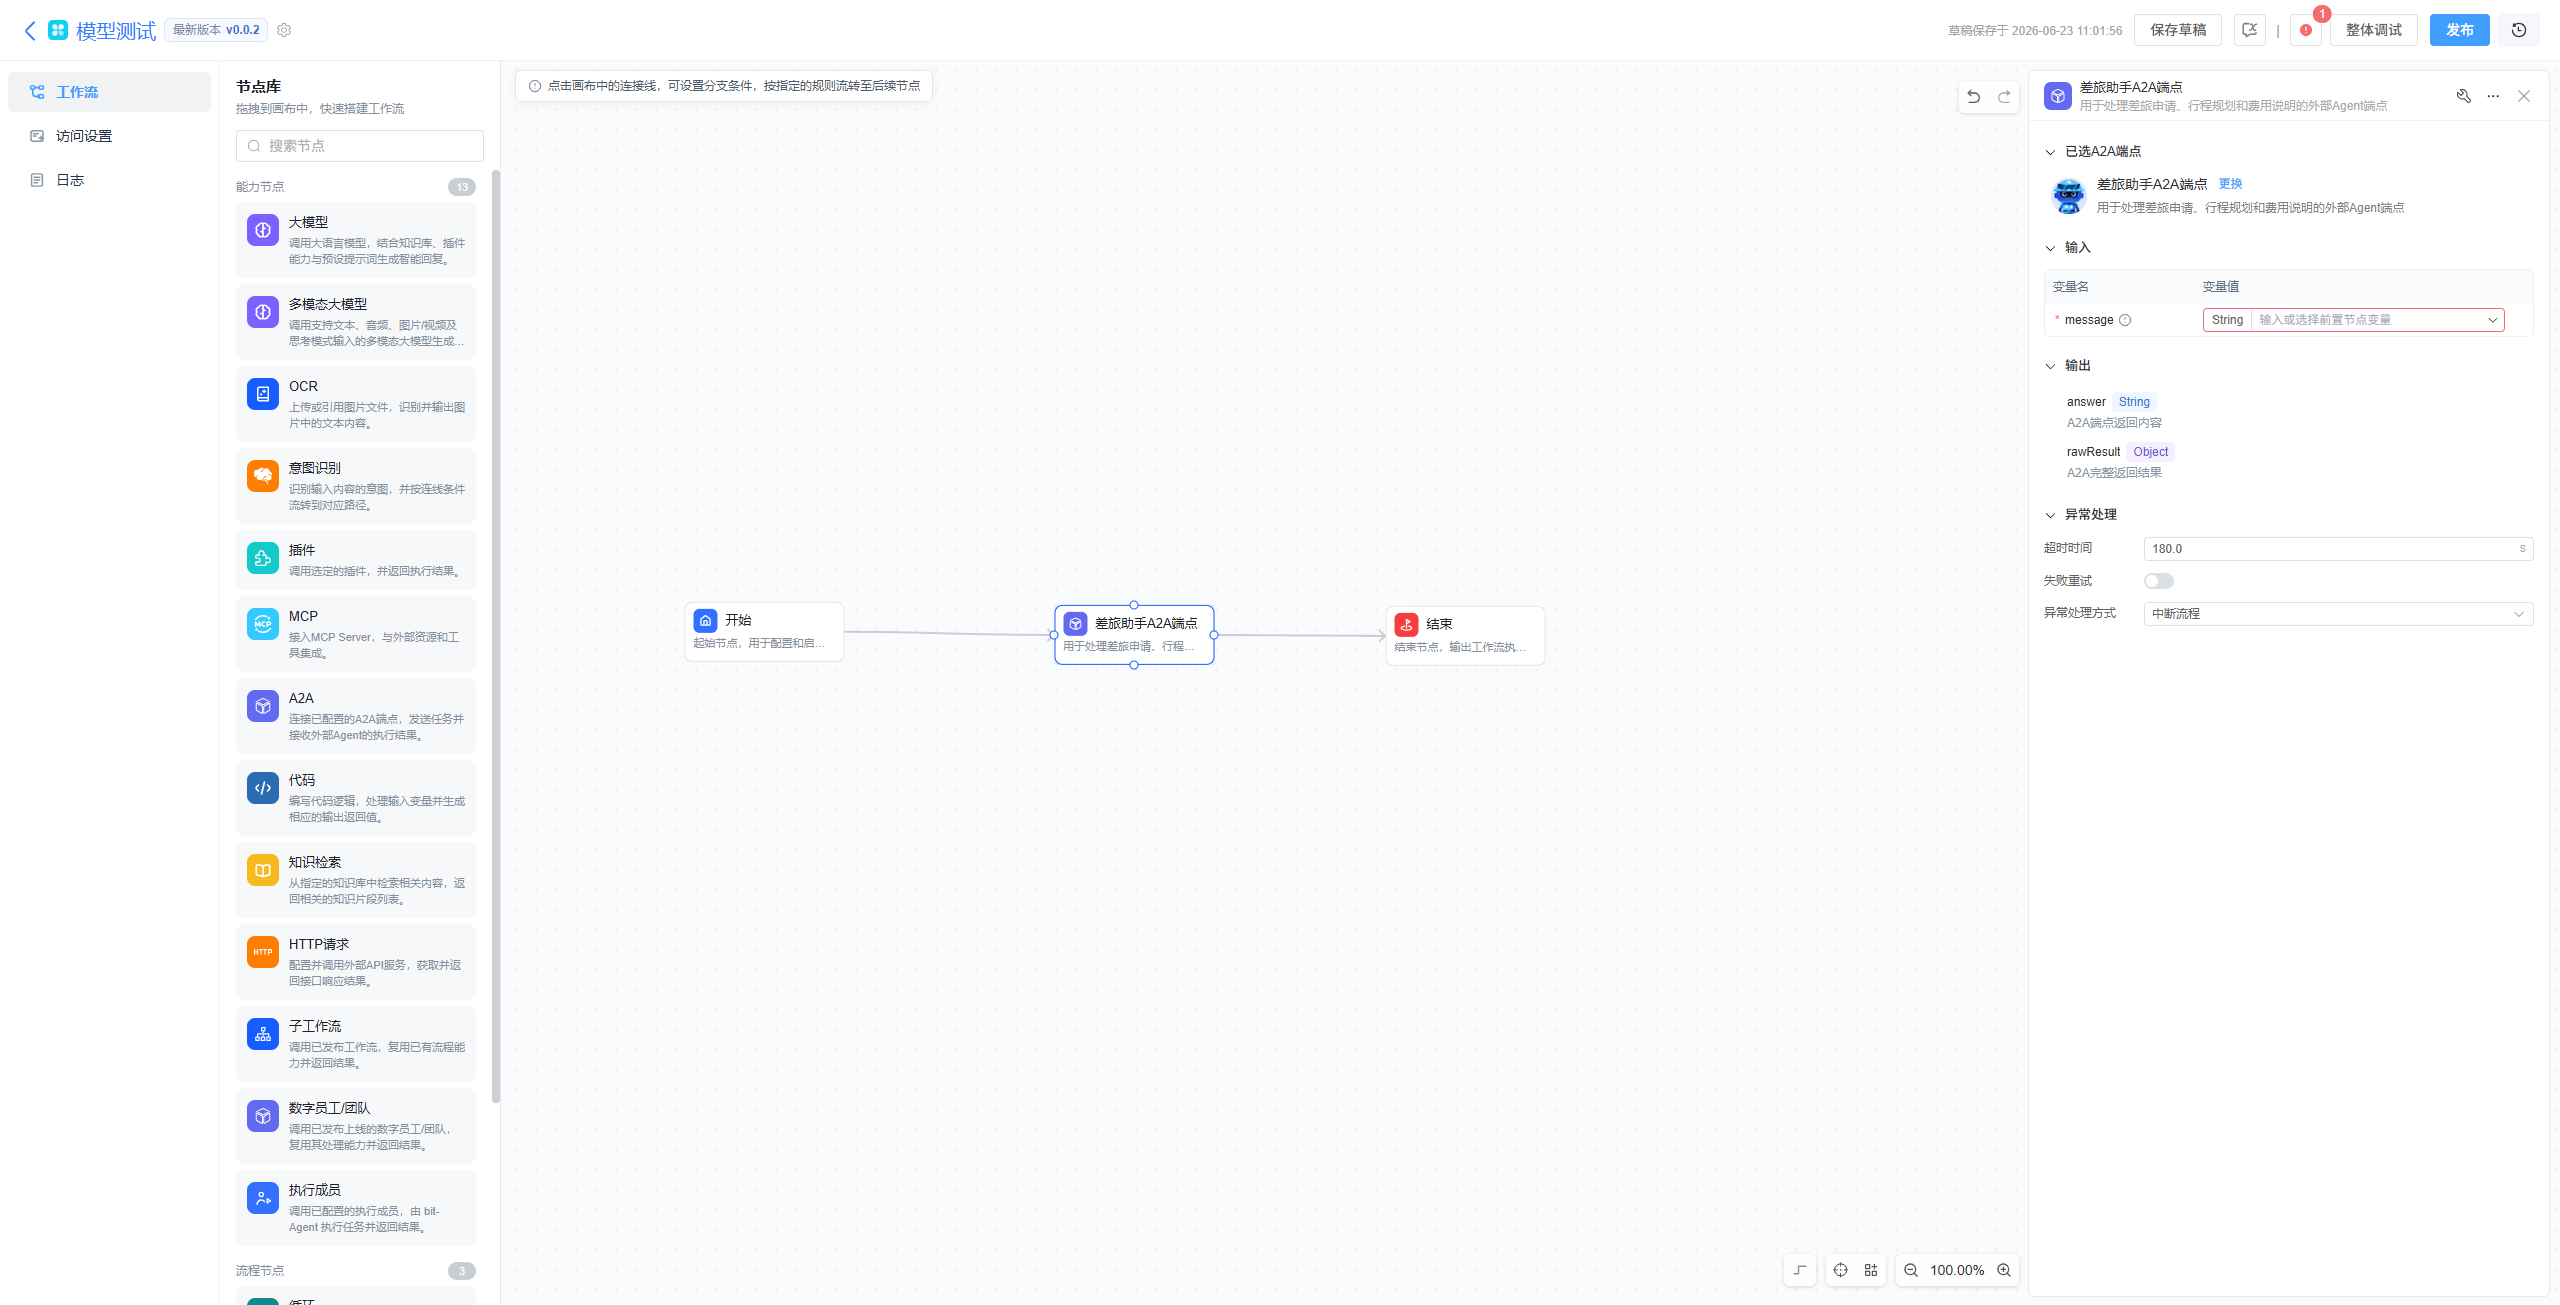Viewport: 2560px width, 1305px height.
Task: Click the red error alert icon
Action: 2305,30
